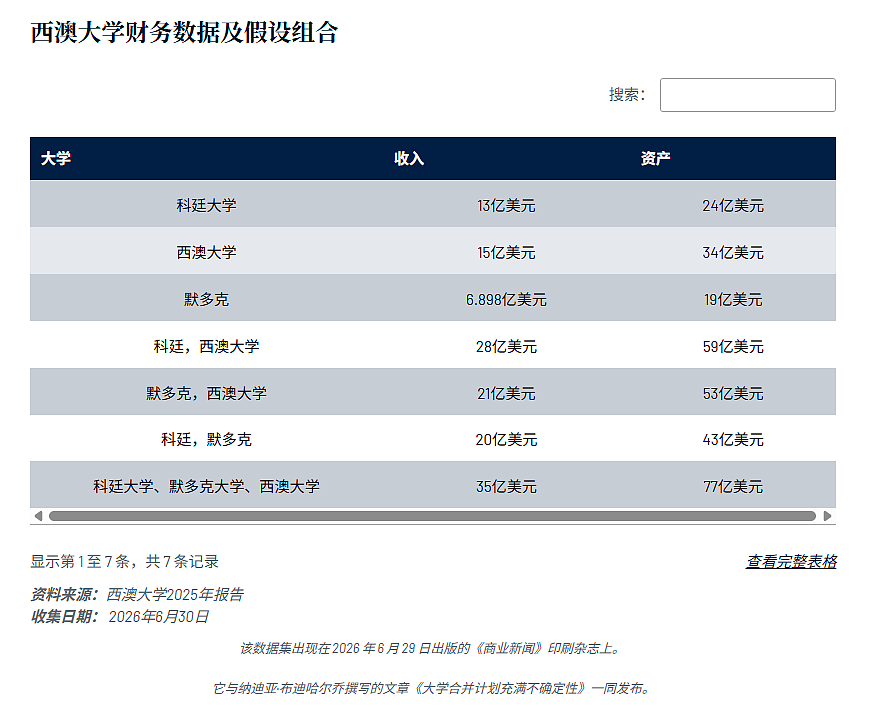Select the 西澳大学 row name cell
Screen dimensions: 879x710
[206, 252]
